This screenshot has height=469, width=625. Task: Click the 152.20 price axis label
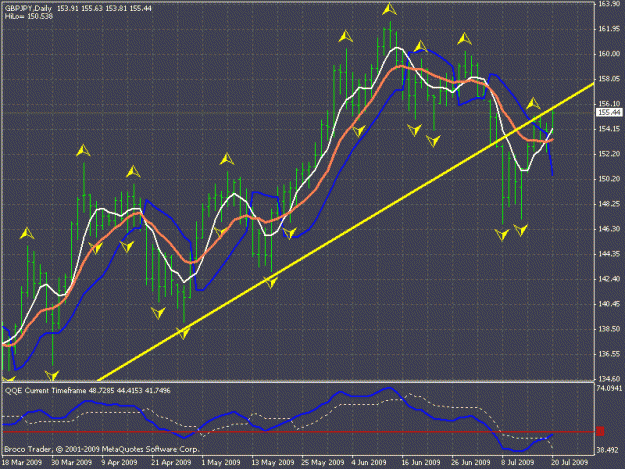(609, 154)
